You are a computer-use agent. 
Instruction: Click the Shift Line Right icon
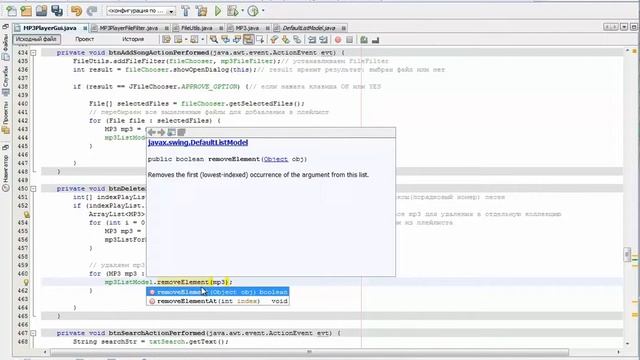pos(323,40)
